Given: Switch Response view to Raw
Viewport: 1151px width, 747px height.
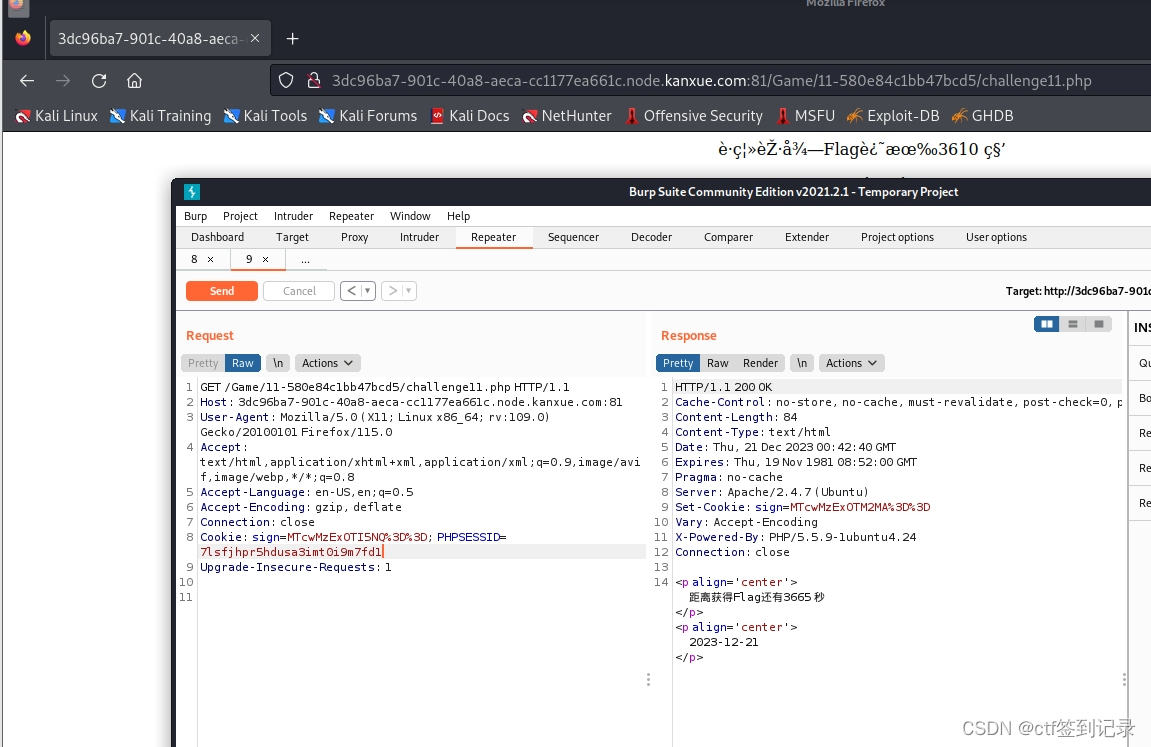Looking at the screenshot, I should pyautogui.click(x=717, y=363).
